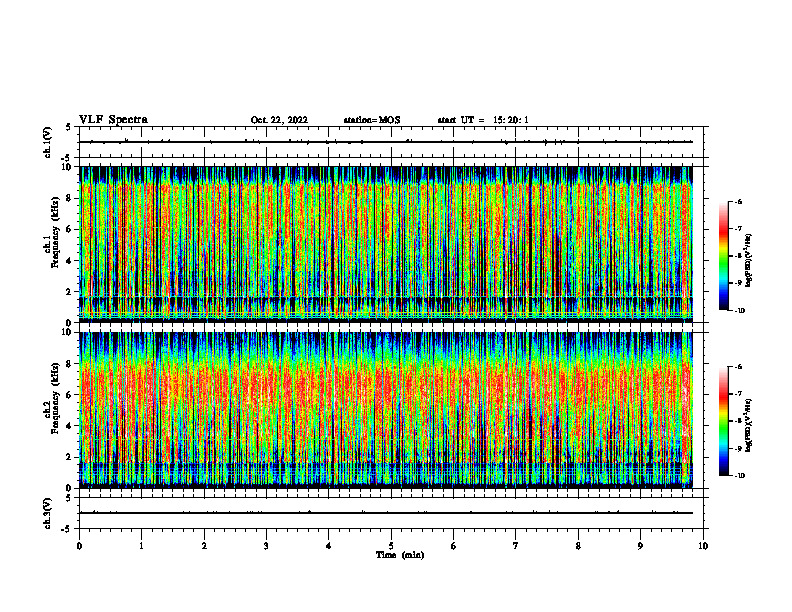Viewport: 792px width, 612px height.
Task: Click time axis tick label "1"
Action: tap(141, 546)
